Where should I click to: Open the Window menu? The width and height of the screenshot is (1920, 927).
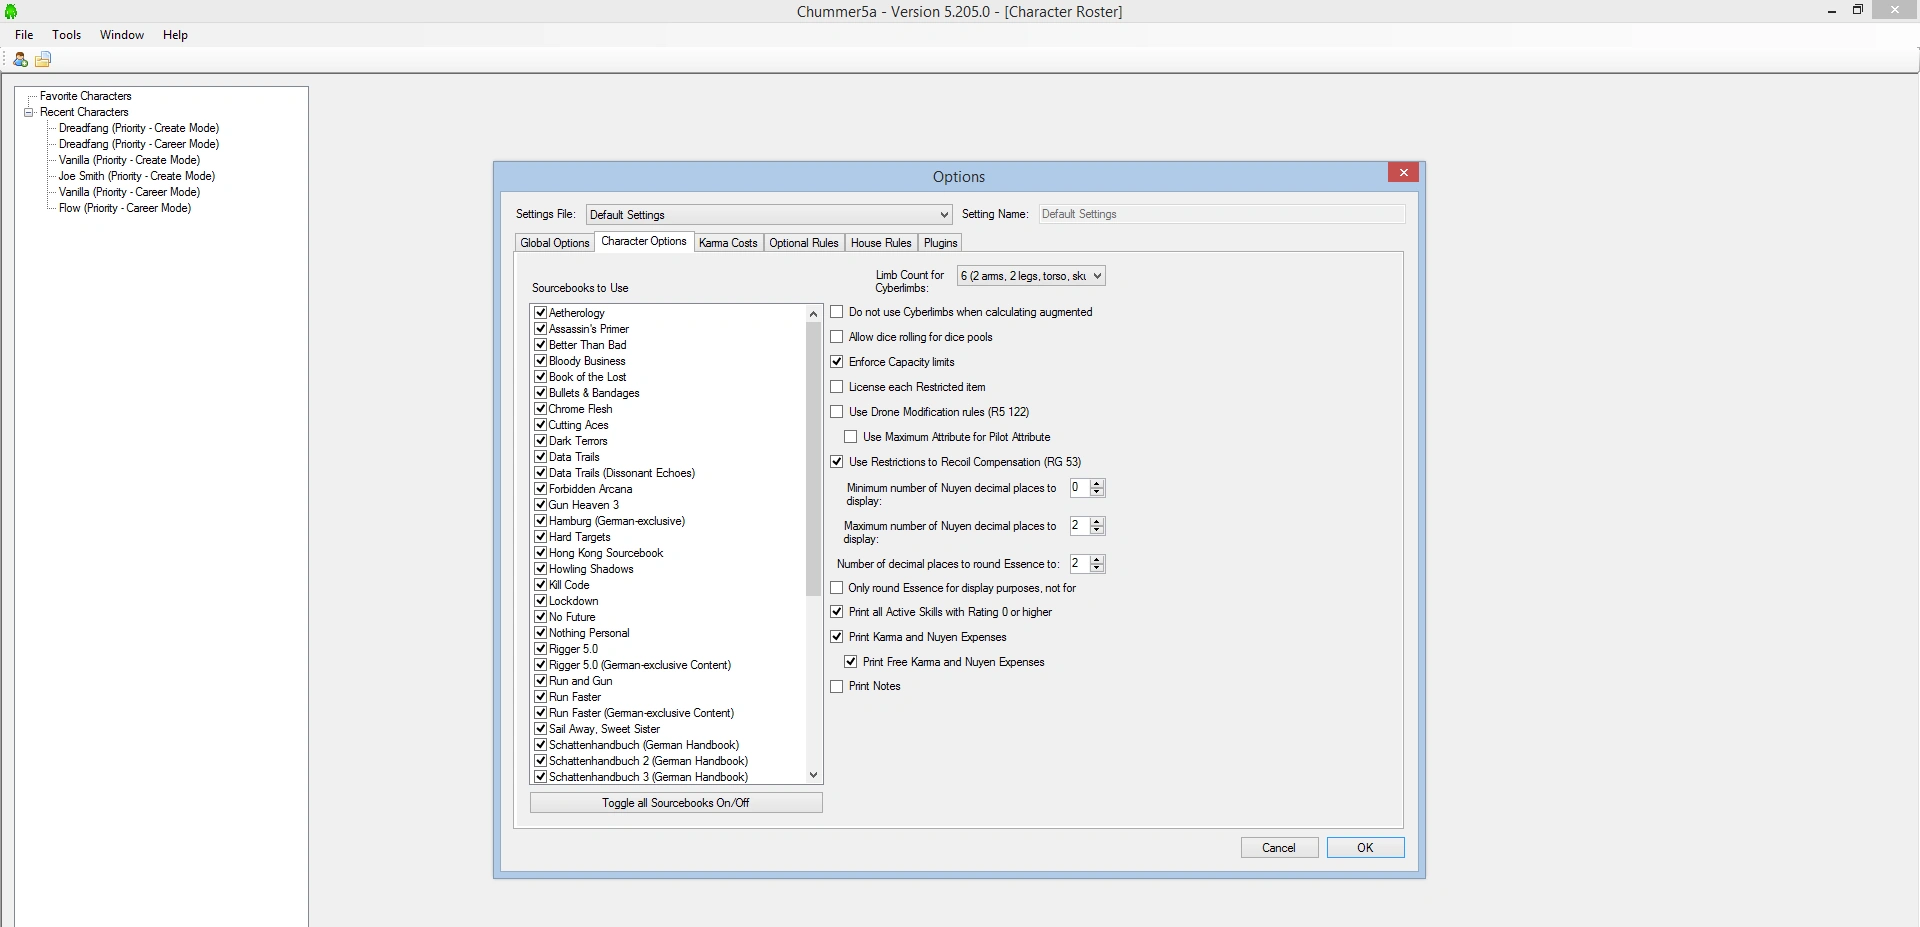122,35
